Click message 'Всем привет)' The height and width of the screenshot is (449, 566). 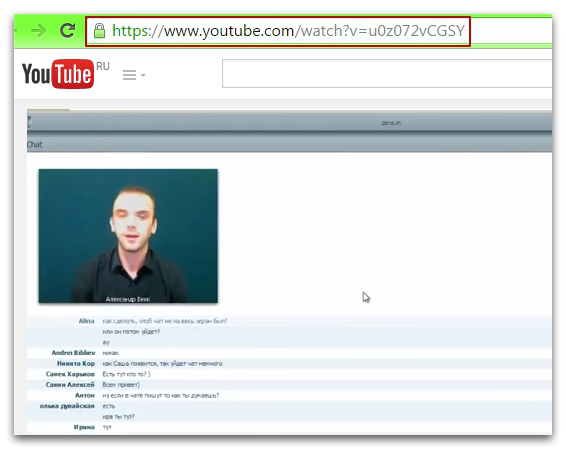(x=121, y=385)
